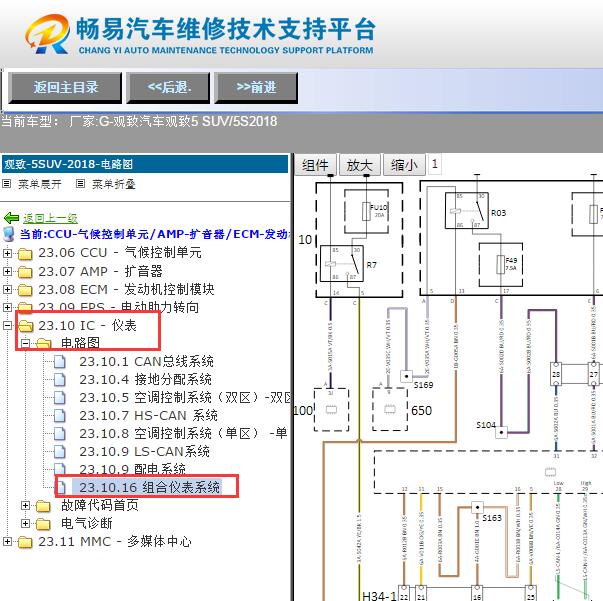Open 23.10.16 组合仪表系统 diagram
The image size is (603, 601).
coord(150,487)
